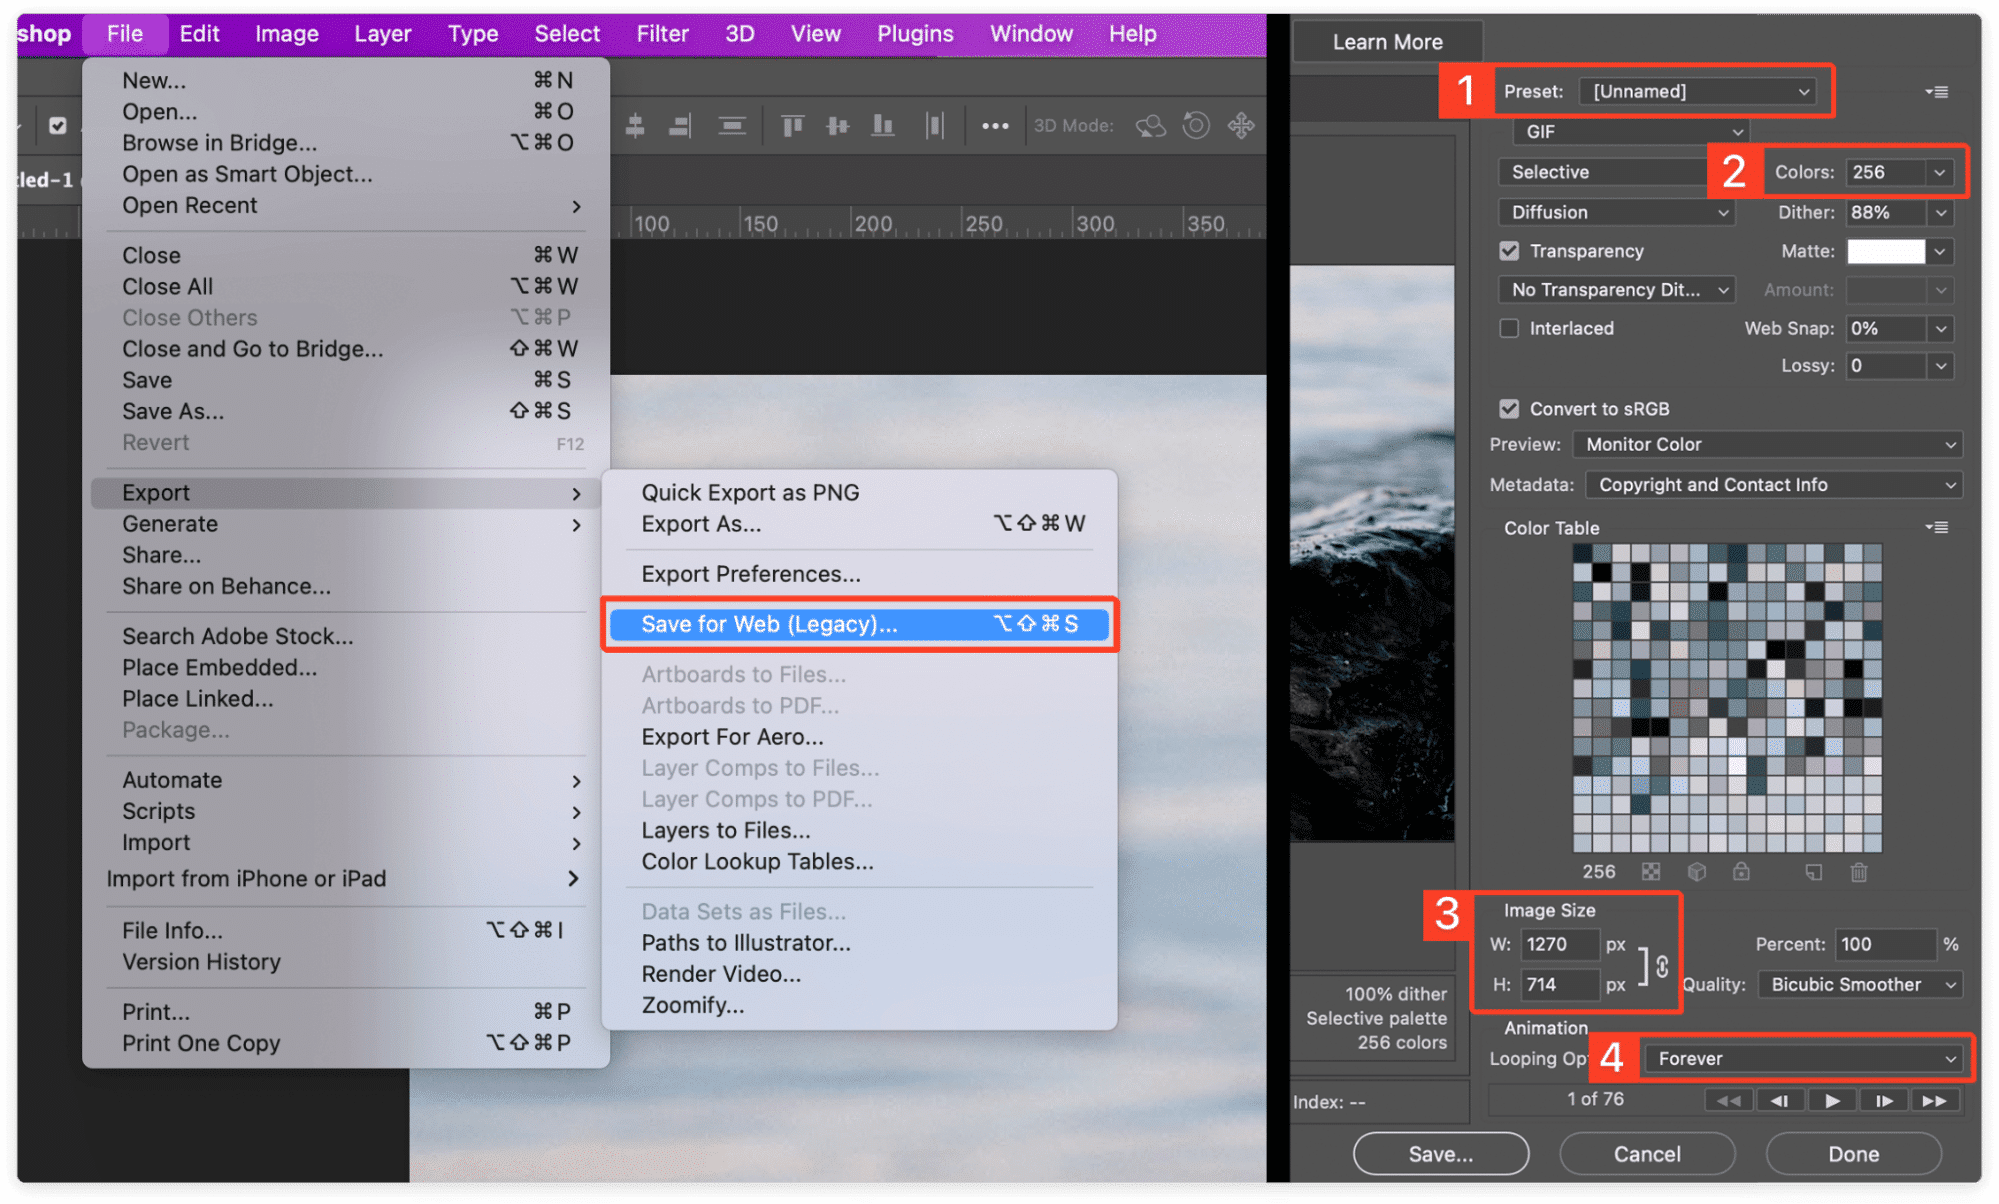Viewport: 1999px width, 1204px height.
Task: Click the web-shift colors cube icon
Action: tap(1697, 872)
